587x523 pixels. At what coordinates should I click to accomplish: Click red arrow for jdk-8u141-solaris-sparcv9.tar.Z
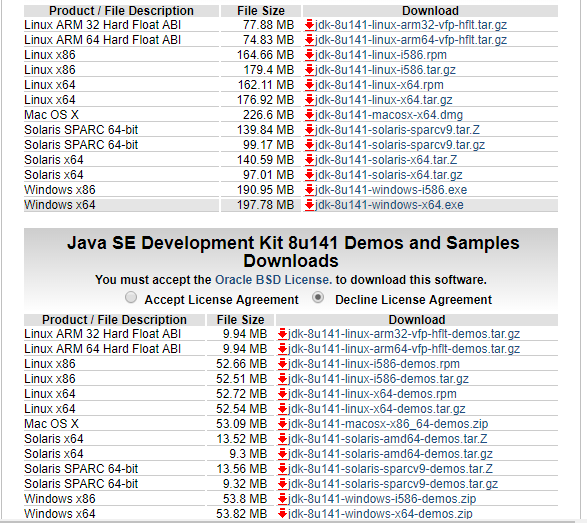pos(309,130)
